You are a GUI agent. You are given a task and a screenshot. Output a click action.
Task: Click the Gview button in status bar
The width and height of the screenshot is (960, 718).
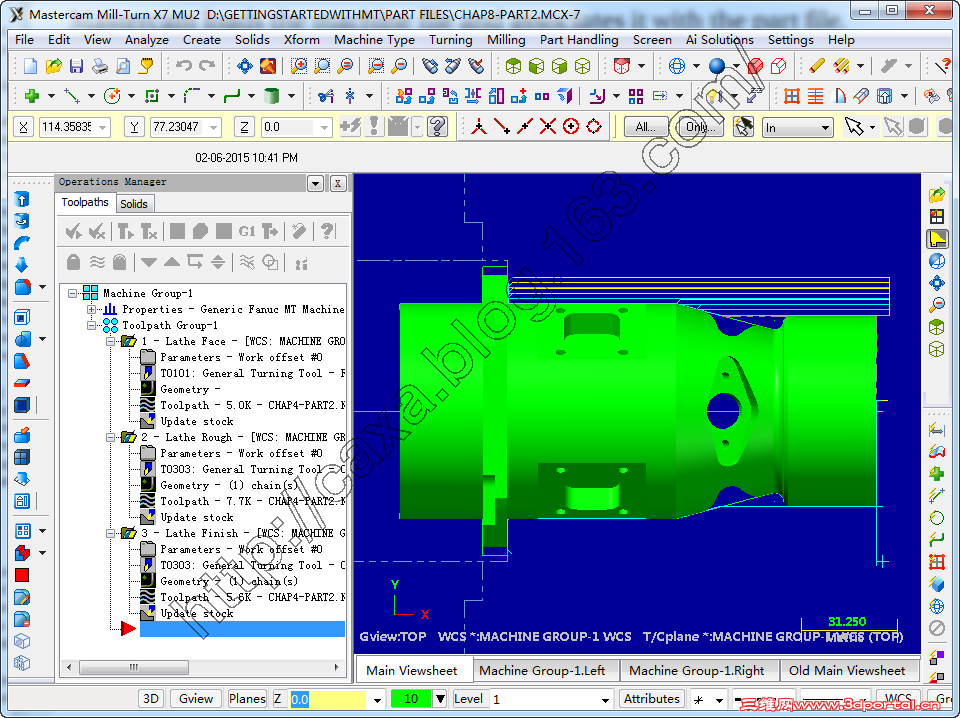(x=196, y=699)
